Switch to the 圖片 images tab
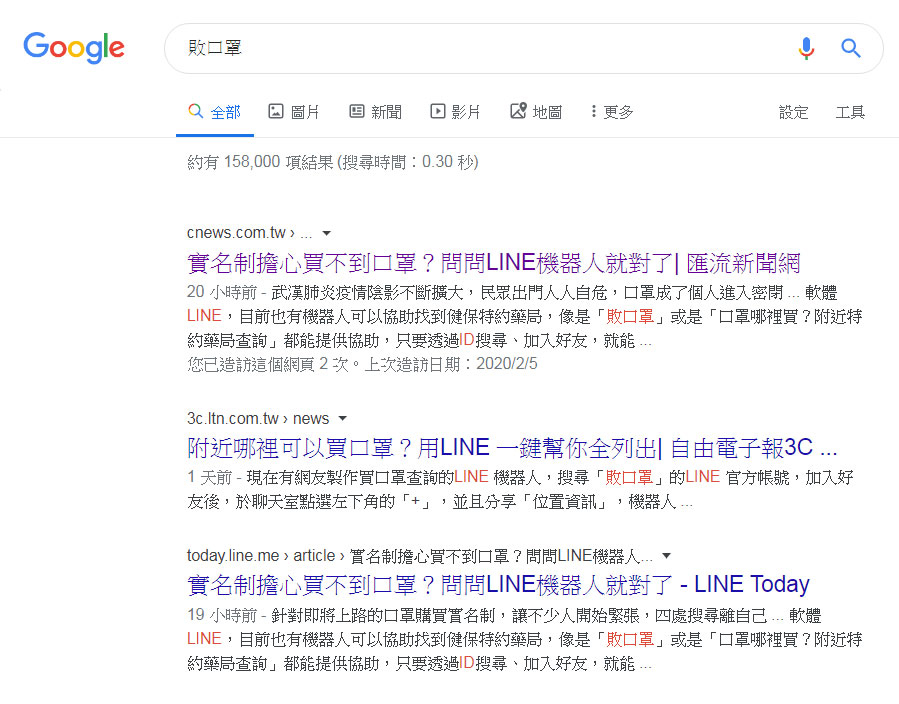899x704 pixels. coord(294,112)
